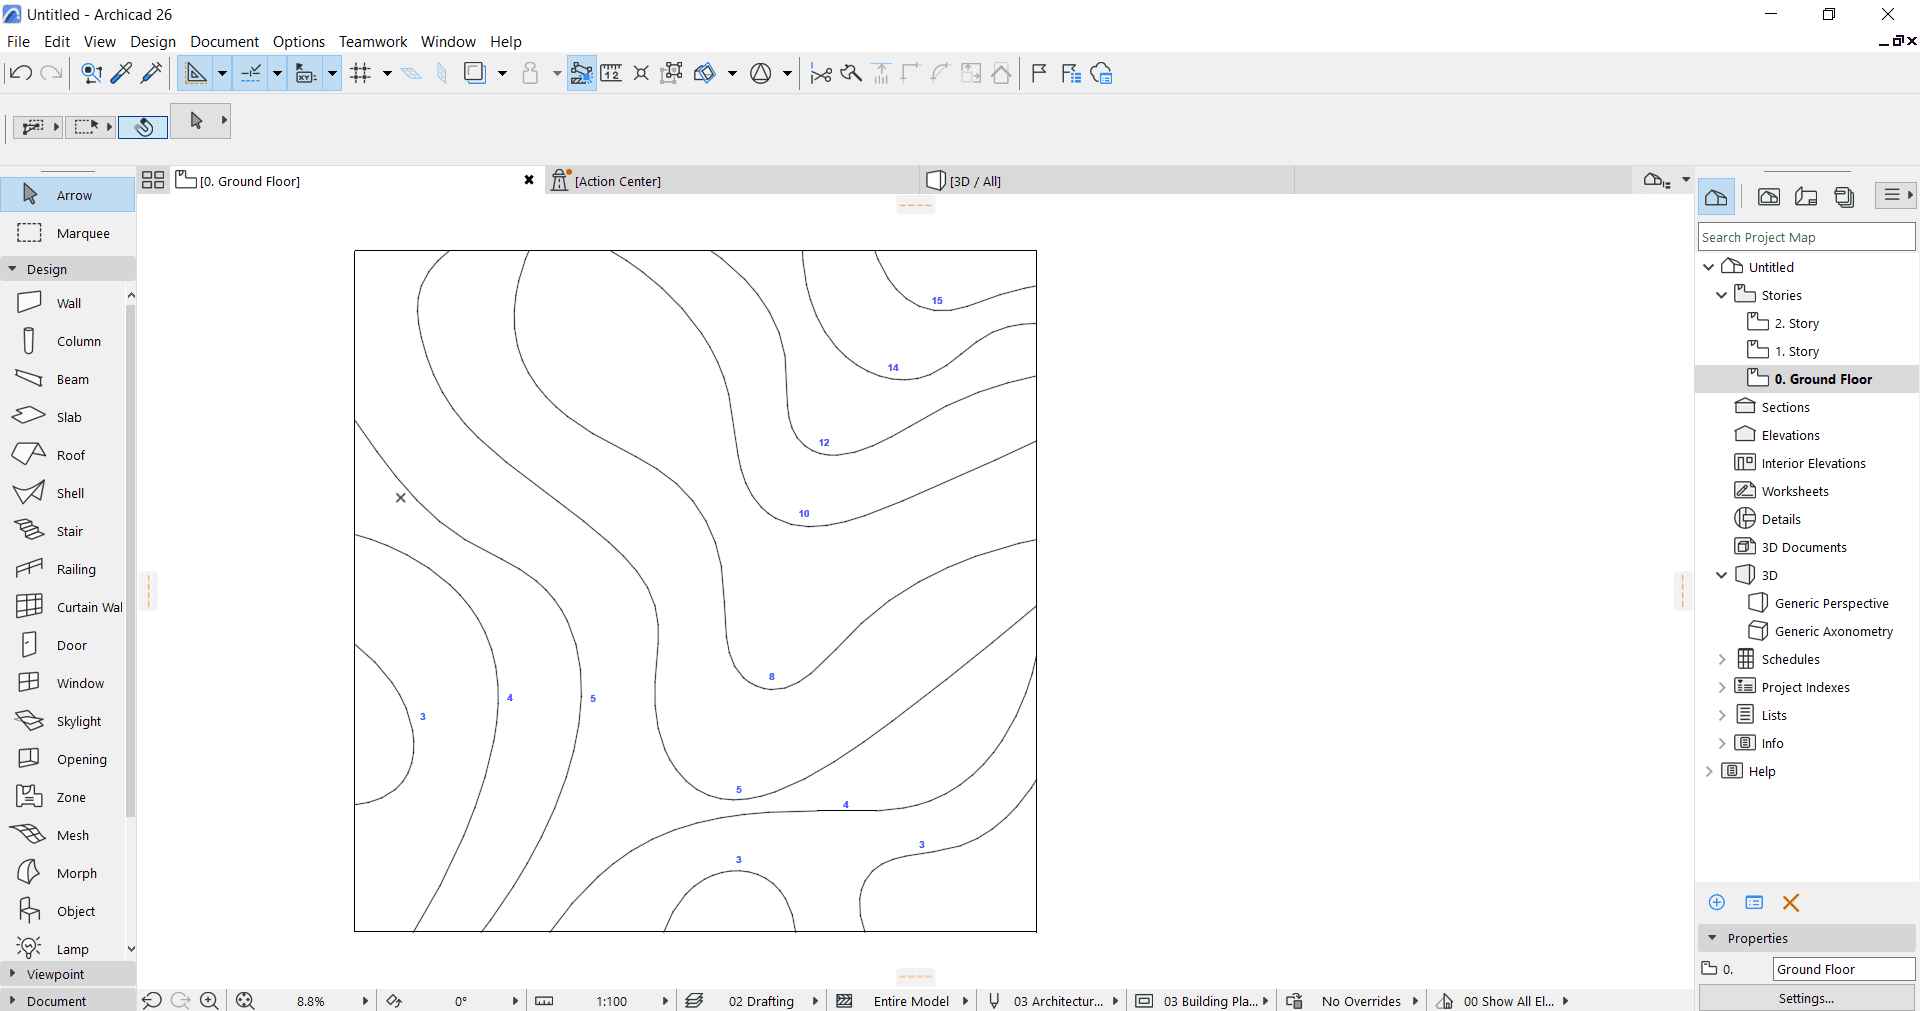Collapse the Stories tree node
This screenshot has width=1920, height=1011.
(1721, 295)
